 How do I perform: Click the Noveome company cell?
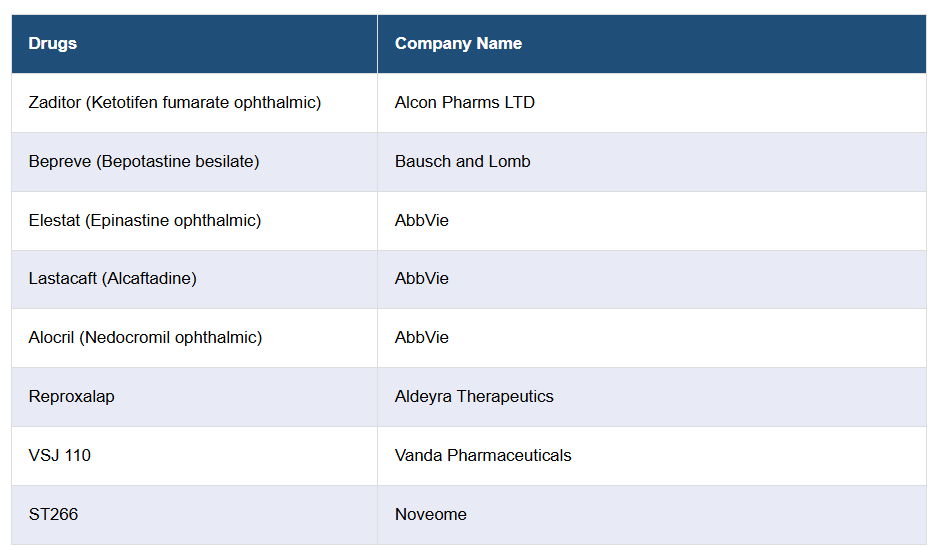tap(431, 515)
